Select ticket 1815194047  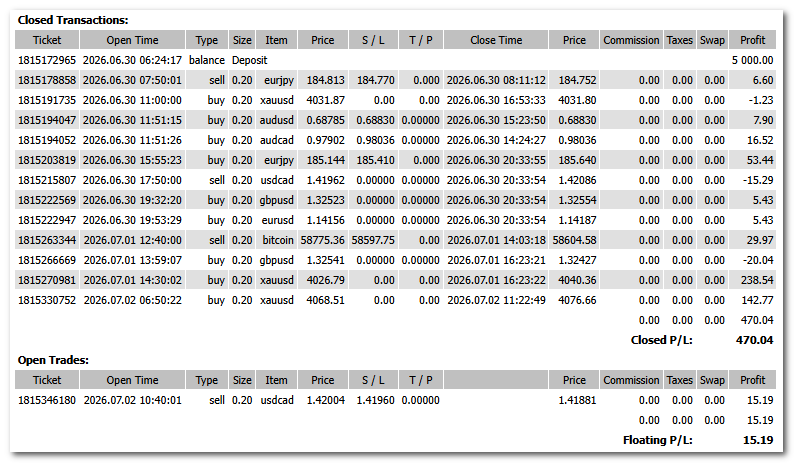[x=47, y=120]
